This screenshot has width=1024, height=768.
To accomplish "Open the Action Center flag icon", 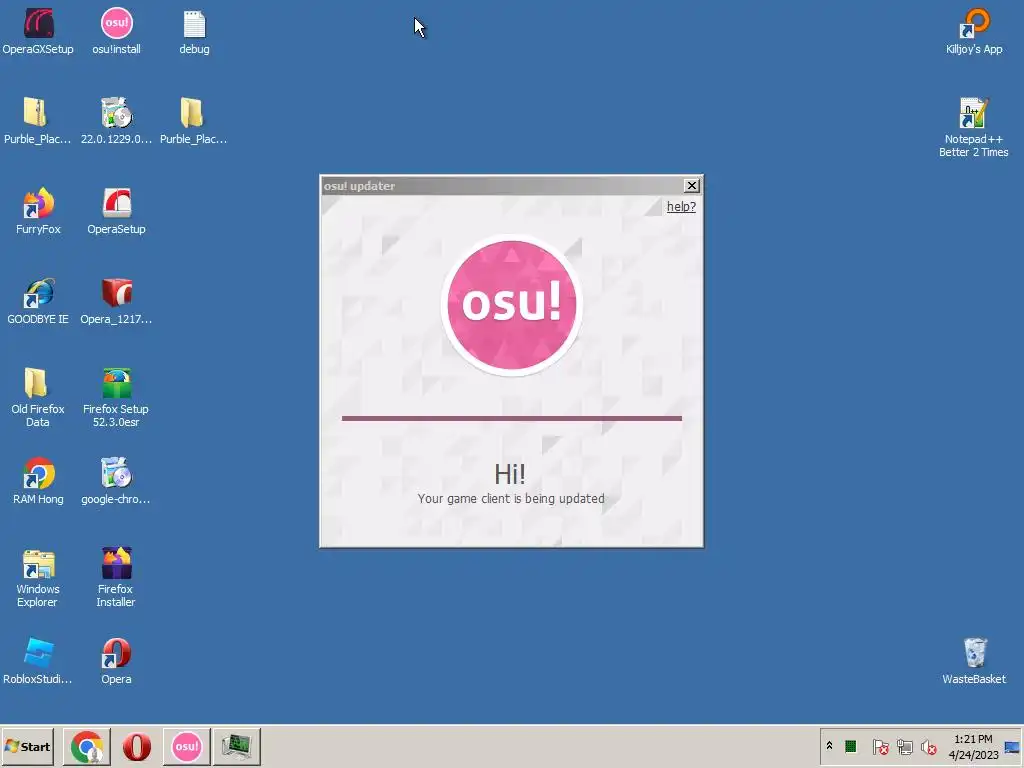I will coord(880,746).
